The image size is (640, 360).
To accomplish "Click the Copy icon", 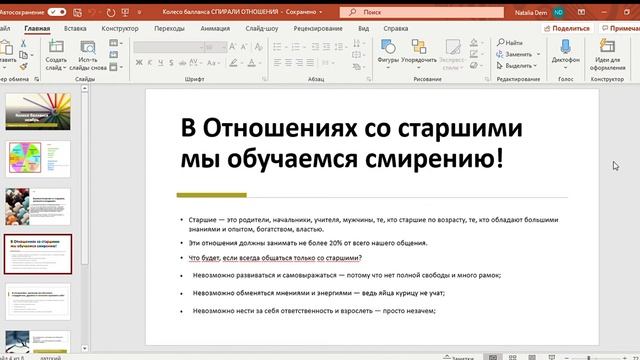I will 24,55.
